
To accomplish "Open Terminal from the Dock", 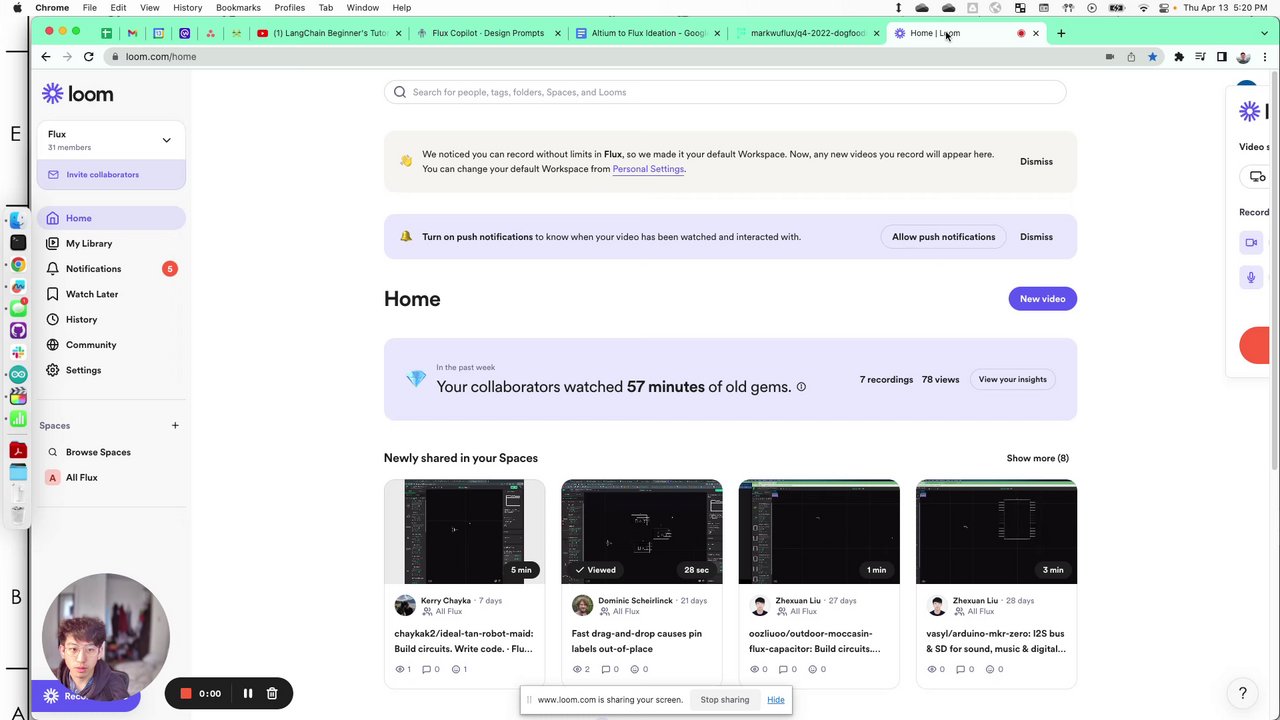I will click(18, 242).
